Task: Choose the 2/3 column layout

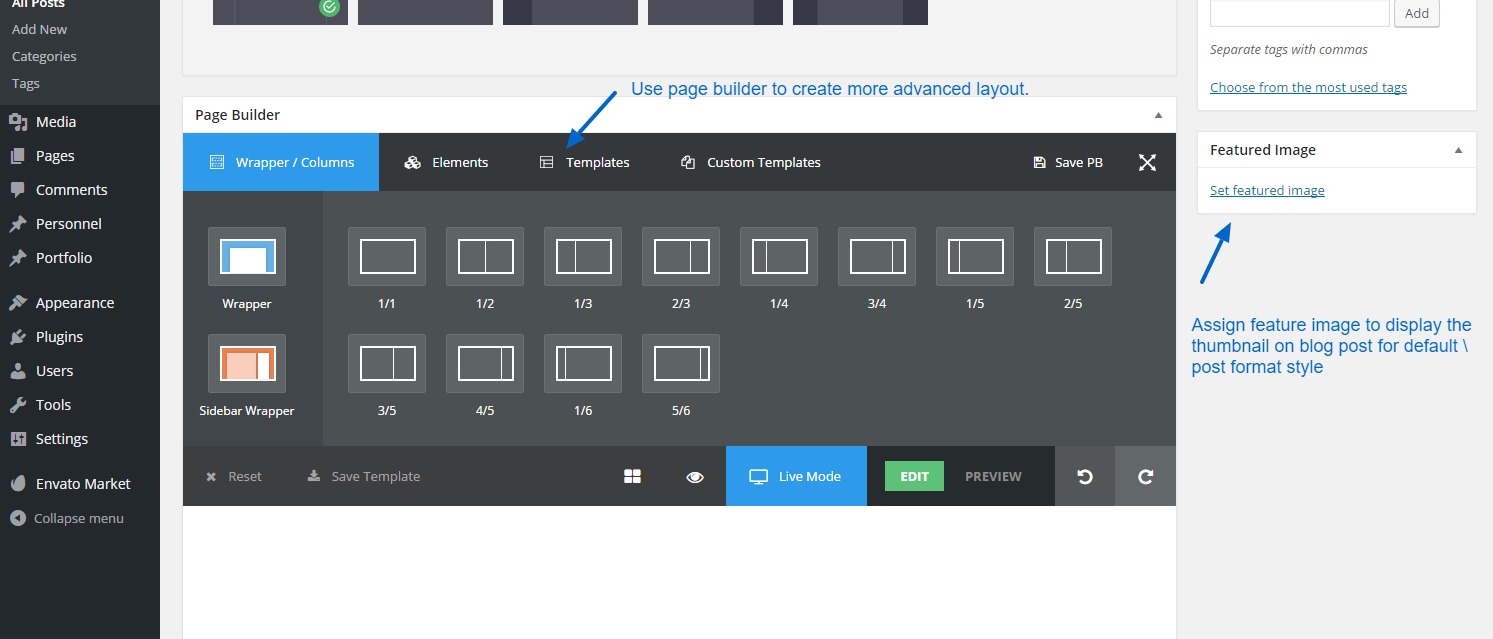Action: click(x=681, y=257)
